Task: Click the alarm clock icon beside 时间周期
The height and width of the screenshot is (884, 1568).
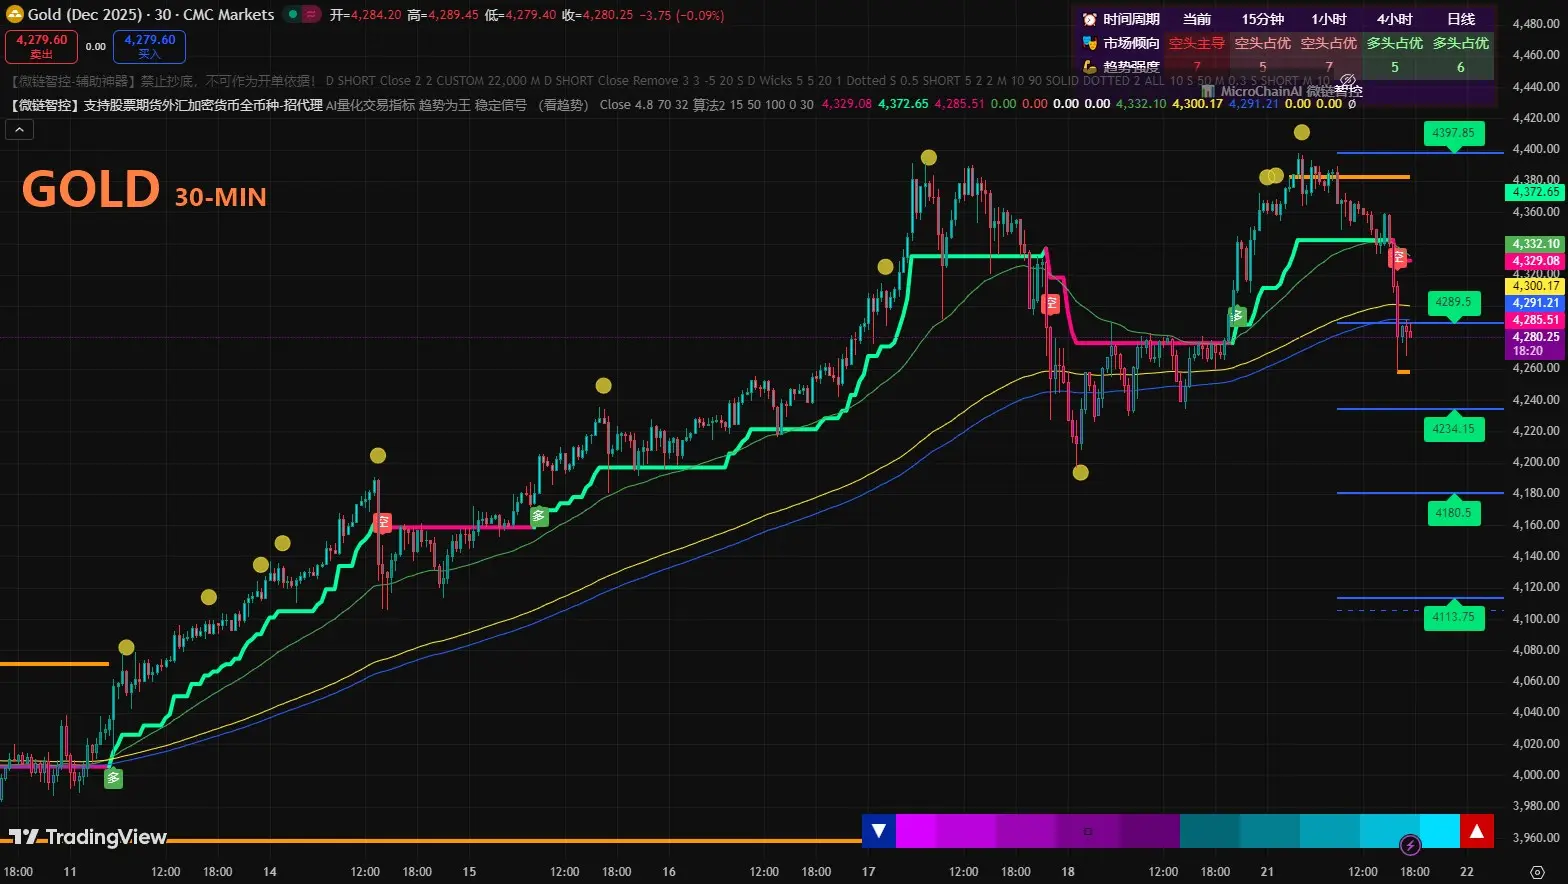Action: 1089,19
